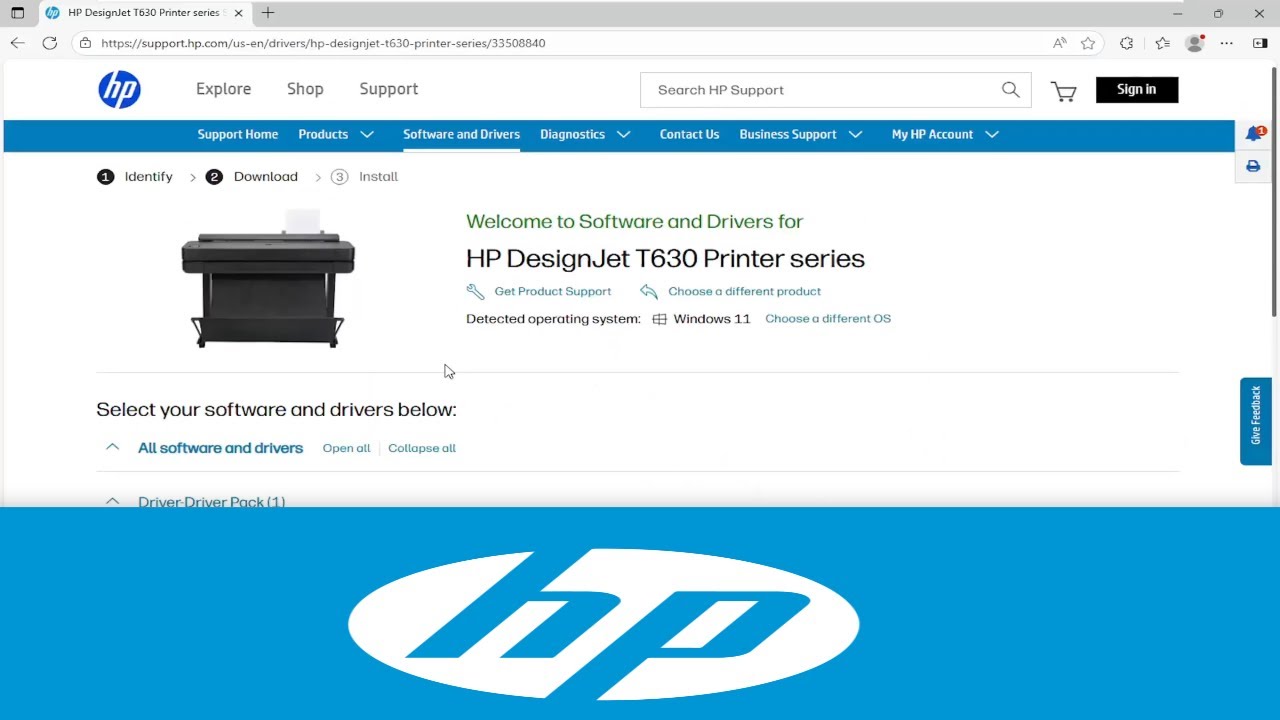Add page to favorites star icon
Viewport: 1280px width, 720px height.
pyautogui.click(x=1088, y=43)
